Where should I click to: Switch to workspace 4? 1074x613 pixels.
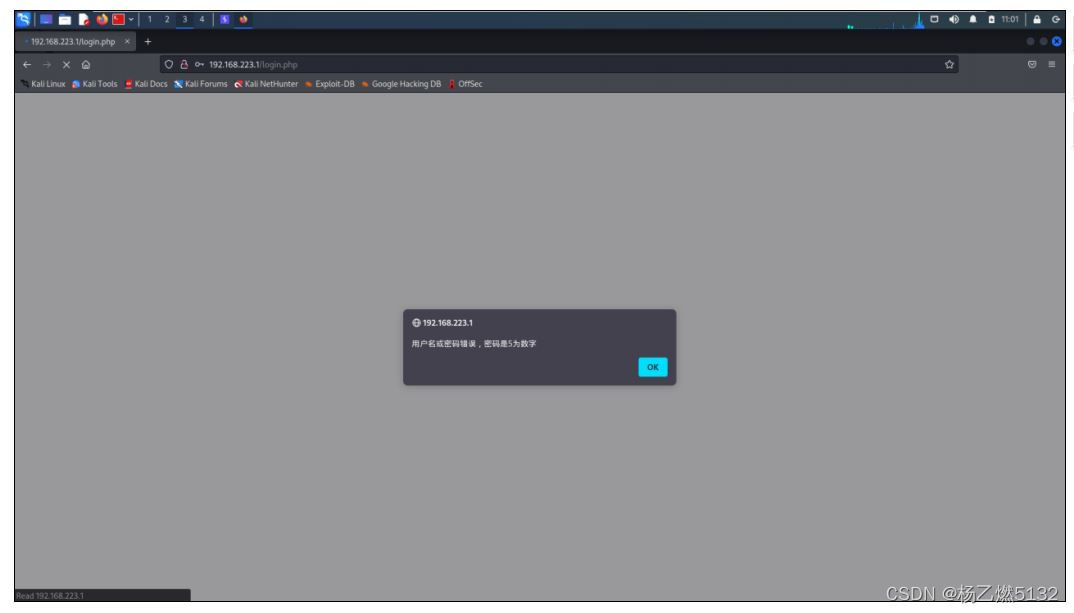click(x=201, y=20)
